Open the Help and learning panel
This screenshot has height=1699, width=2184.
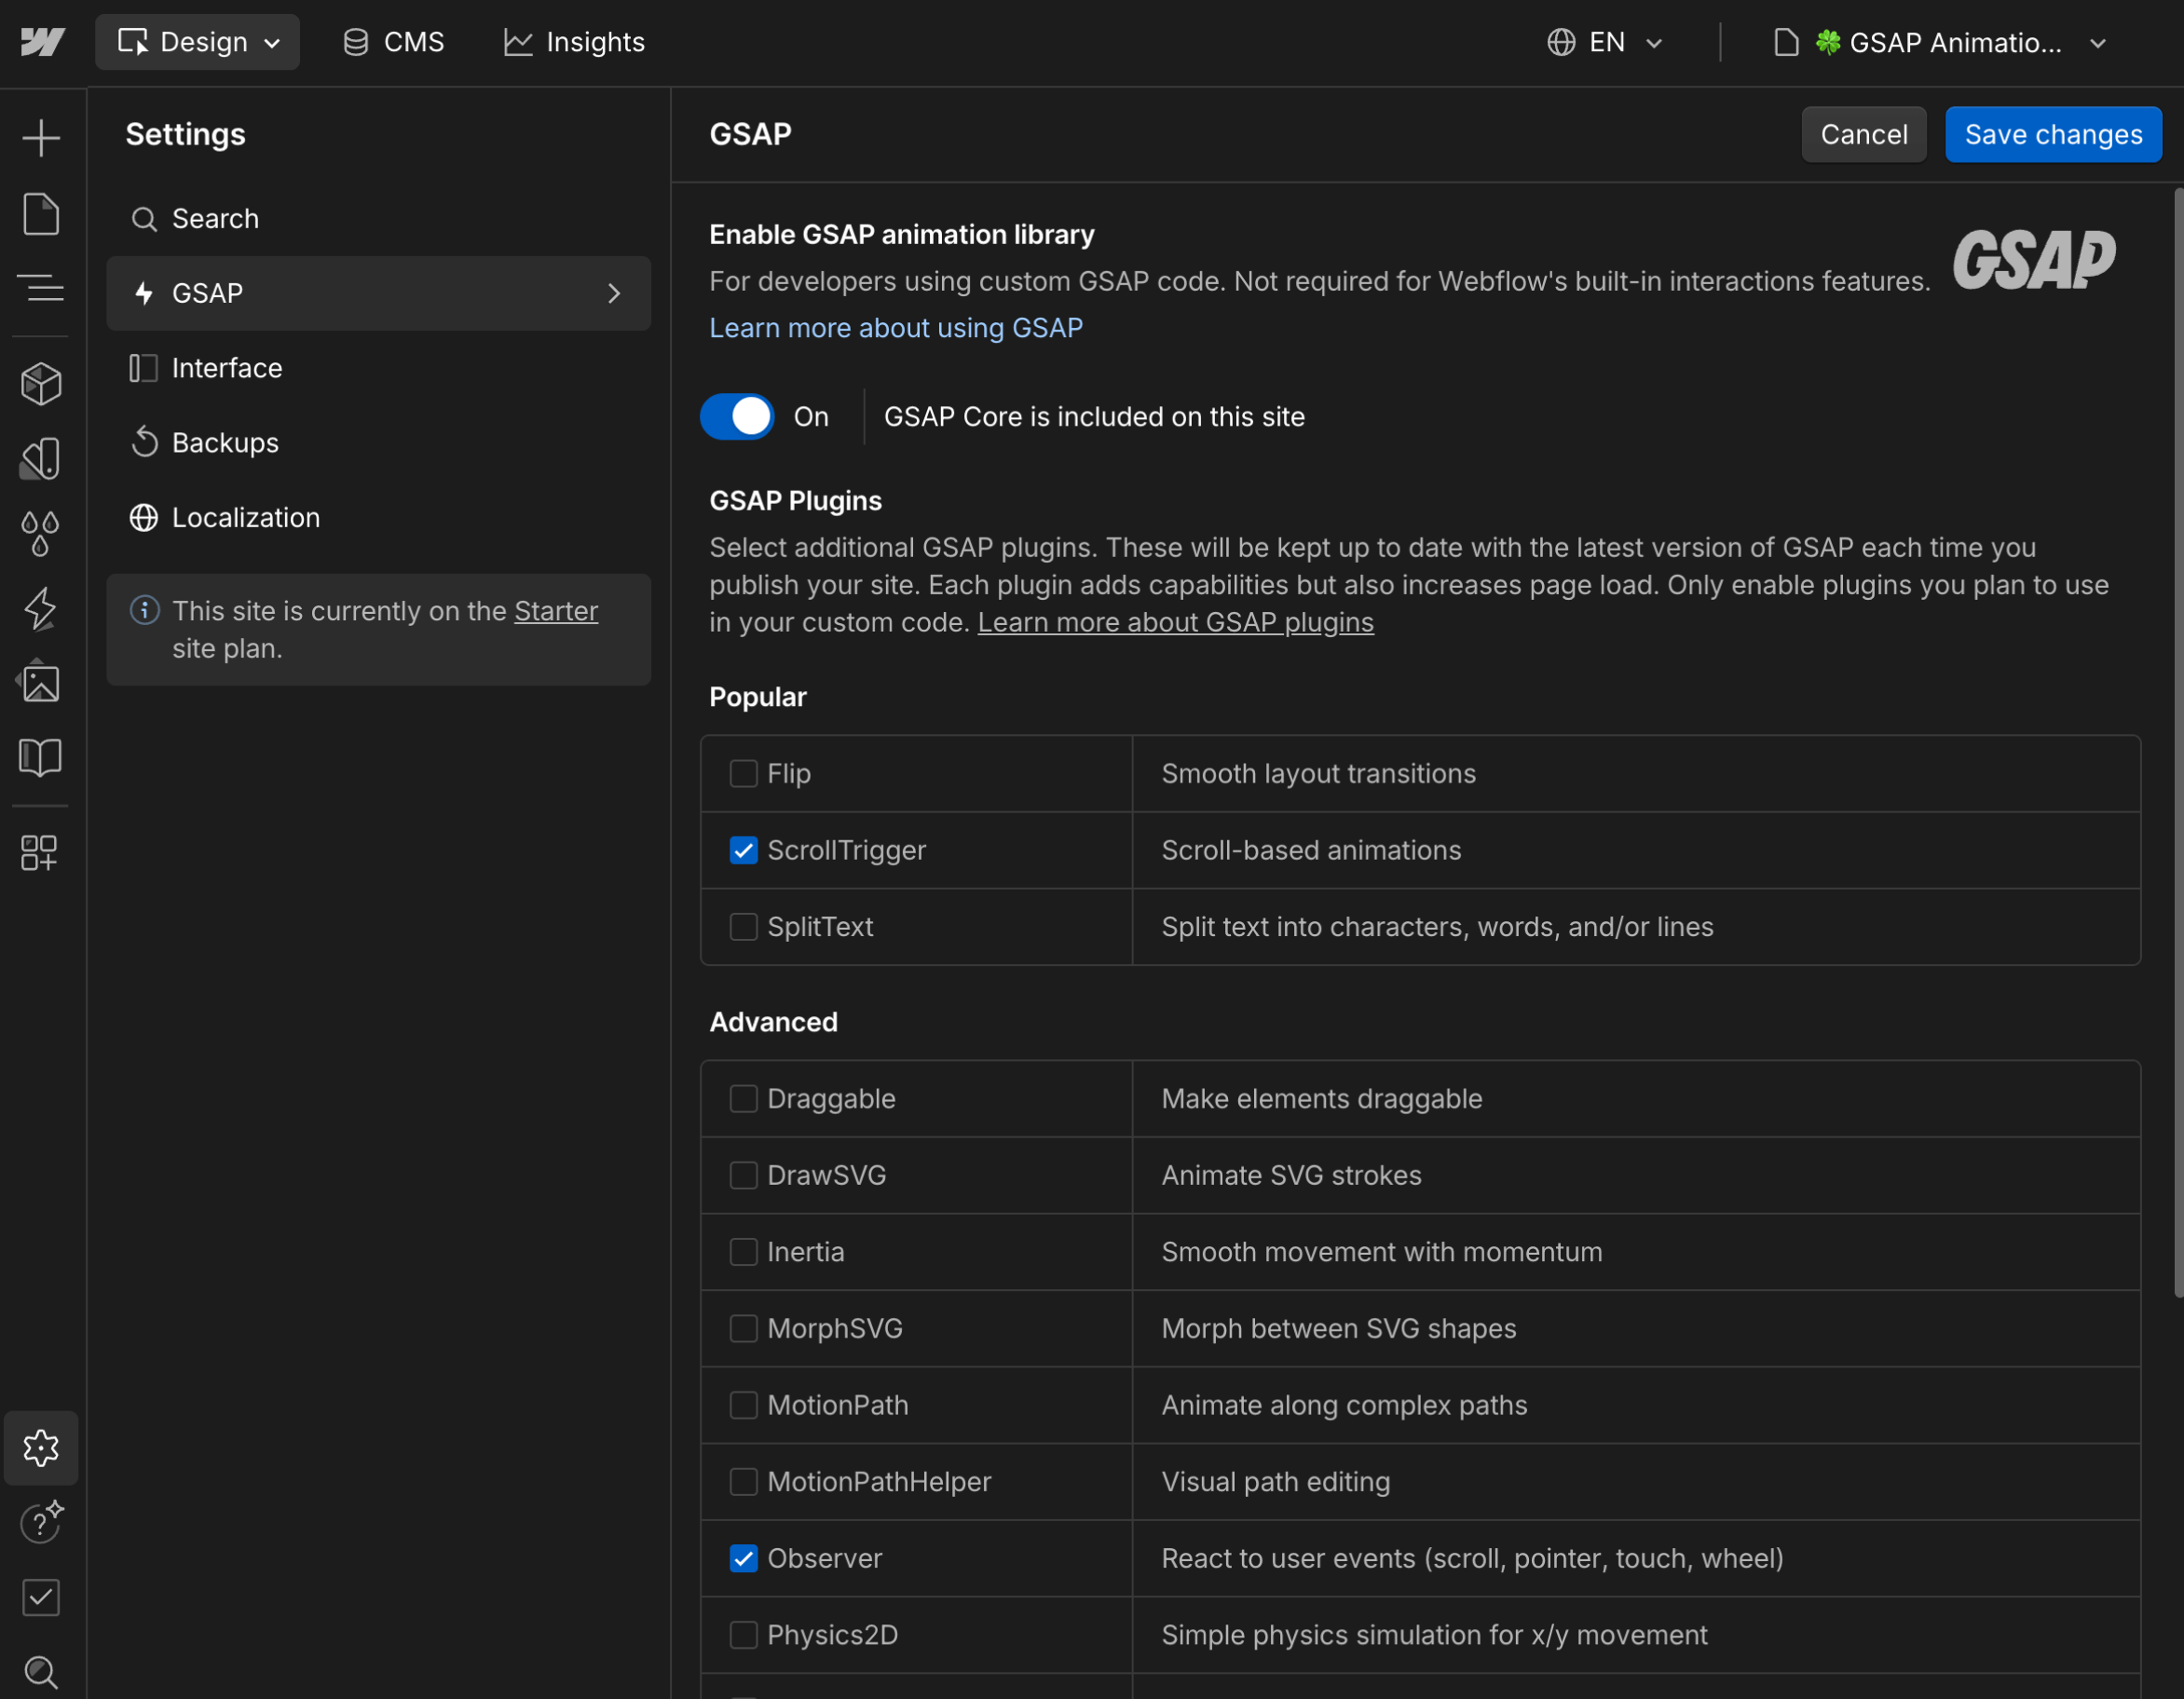click(41, 1522)
